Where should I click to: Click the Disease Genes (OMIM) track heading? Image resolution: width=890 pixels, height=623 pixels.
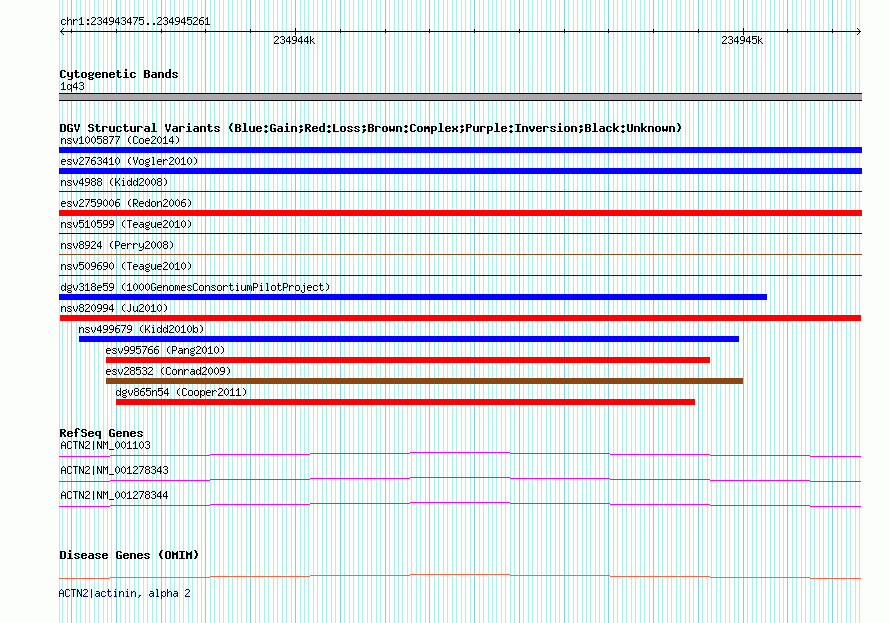pos(129,555)
